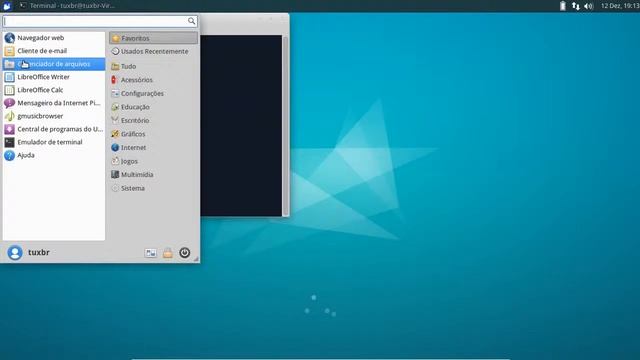Select the Acessórios category
The width and height of the screenshot is (640, 360).
pos(153,80)
